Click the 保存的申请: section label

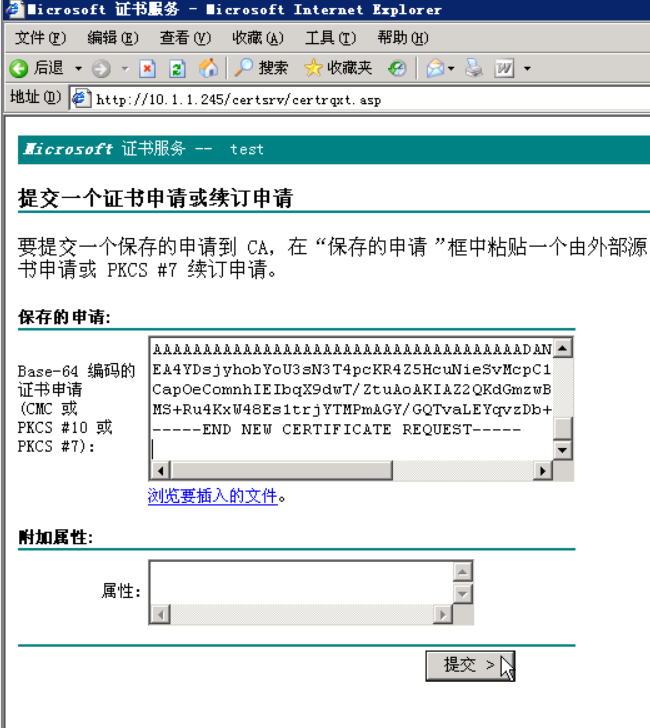coord(64,317)
